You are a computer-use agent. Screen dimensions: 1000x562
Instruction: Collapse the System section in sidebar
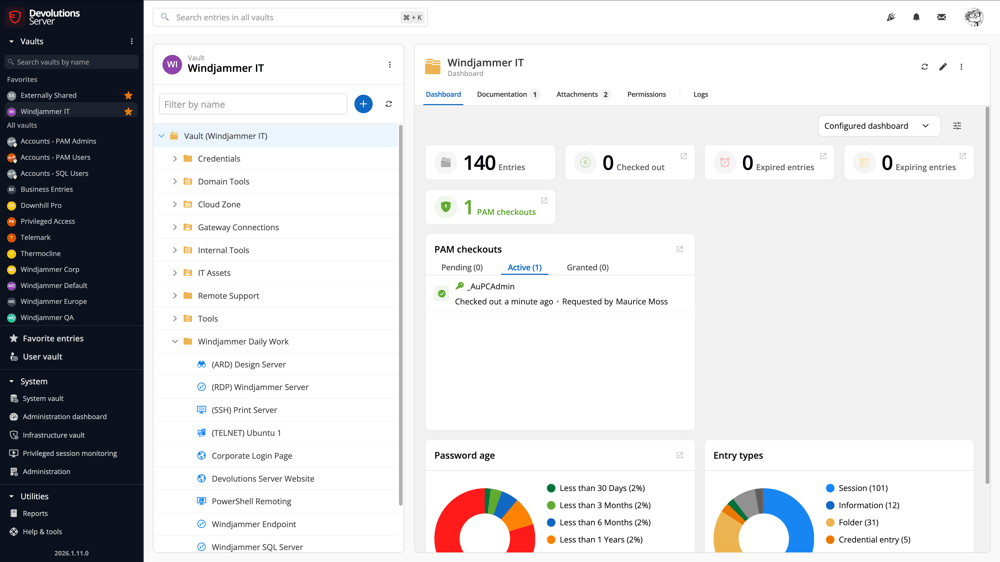pyautogui.click(x=12, y=381)
